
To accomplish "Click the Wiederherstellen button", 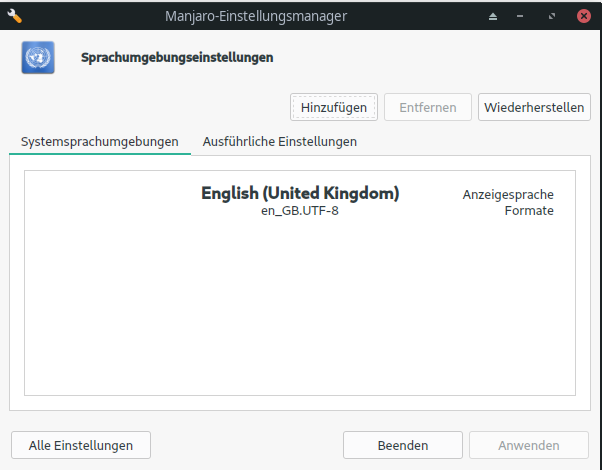I will 534,107.
